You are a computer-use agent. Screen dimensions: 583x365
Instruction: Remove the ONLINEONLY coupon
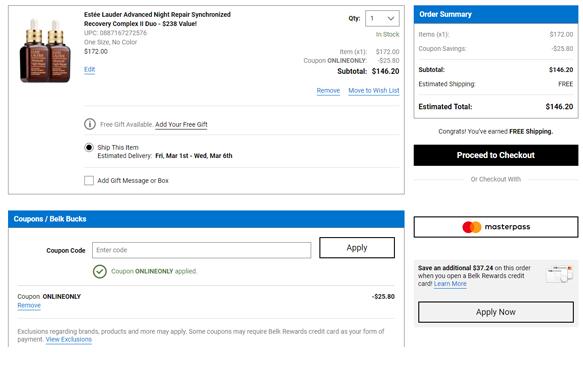coord(29,306)
